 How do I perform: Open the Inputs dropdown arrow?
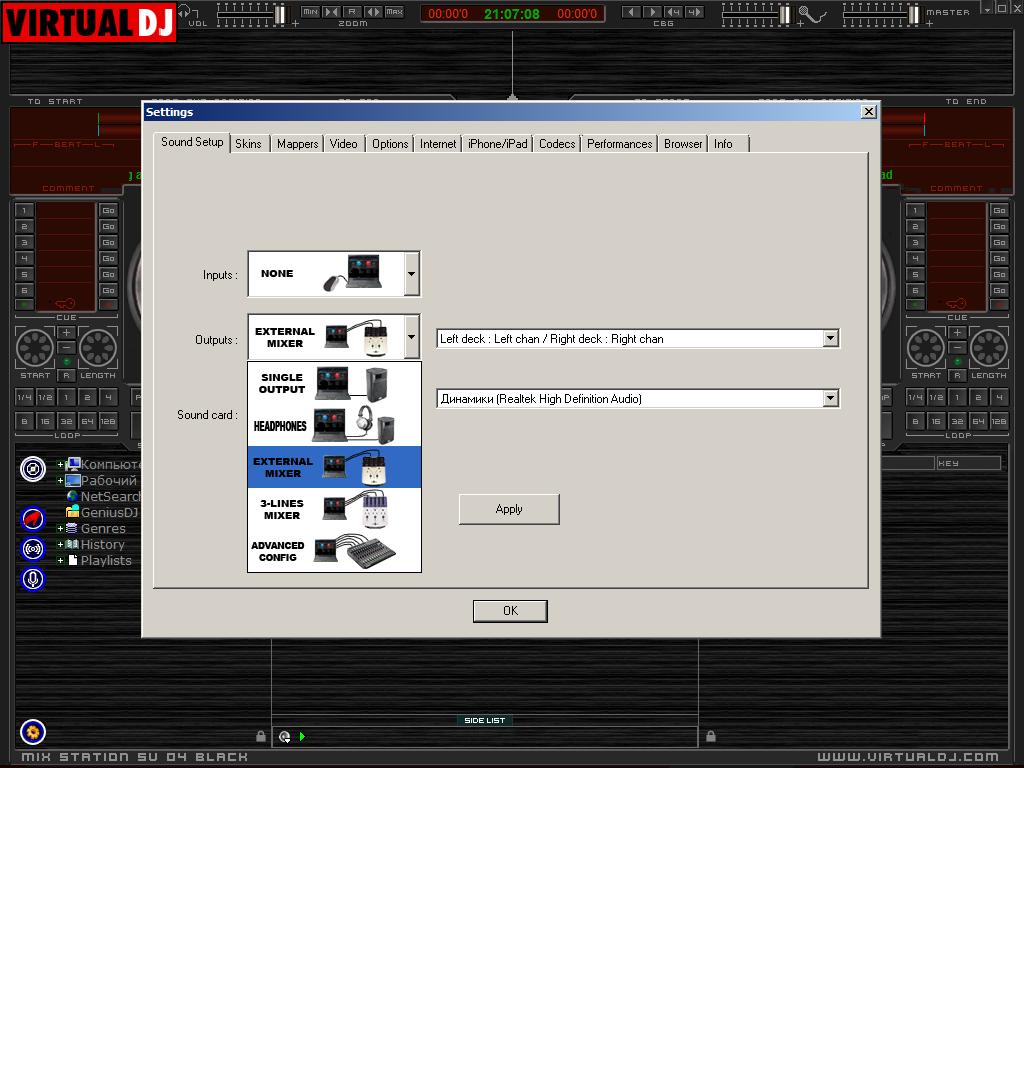click(x=411, y=274)
